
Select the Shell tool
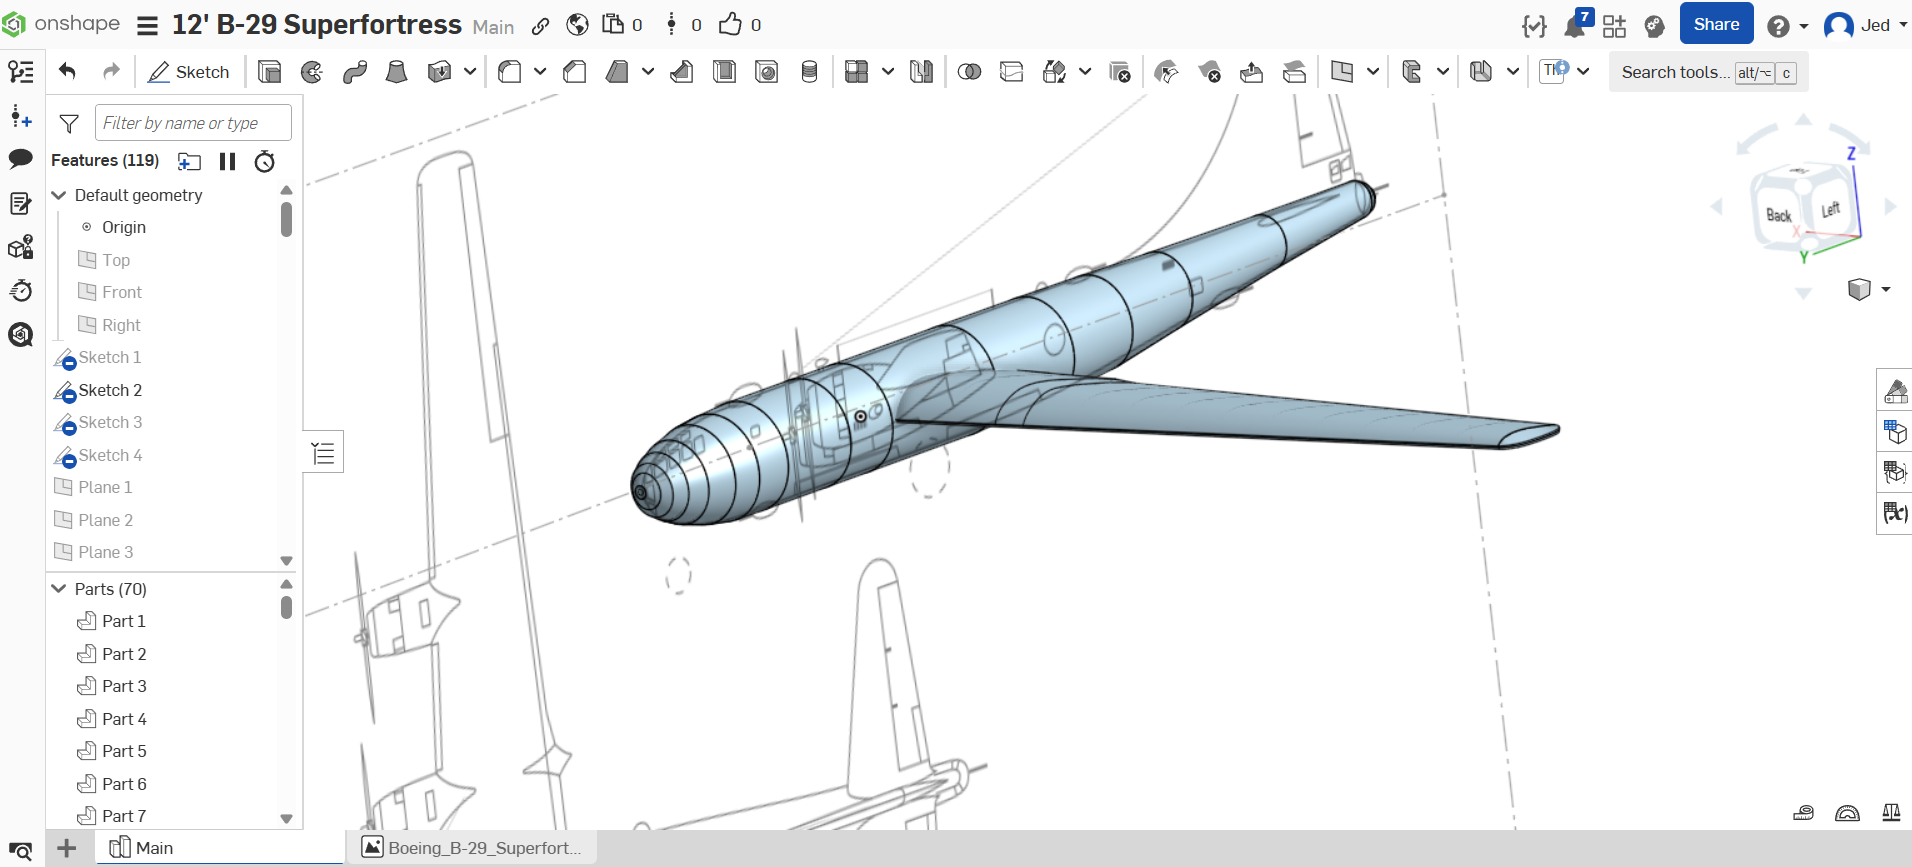tap(725, 71)
